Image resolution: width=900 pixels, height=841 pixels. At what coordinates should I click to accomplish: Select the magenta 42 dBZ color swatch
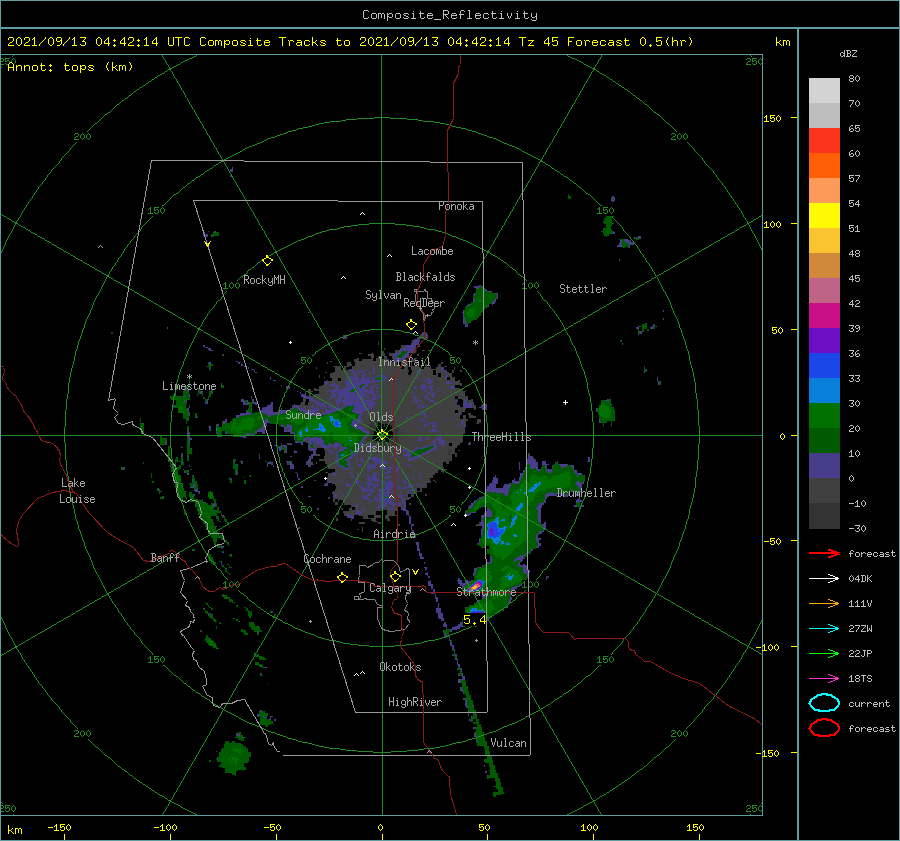[824, 315]
